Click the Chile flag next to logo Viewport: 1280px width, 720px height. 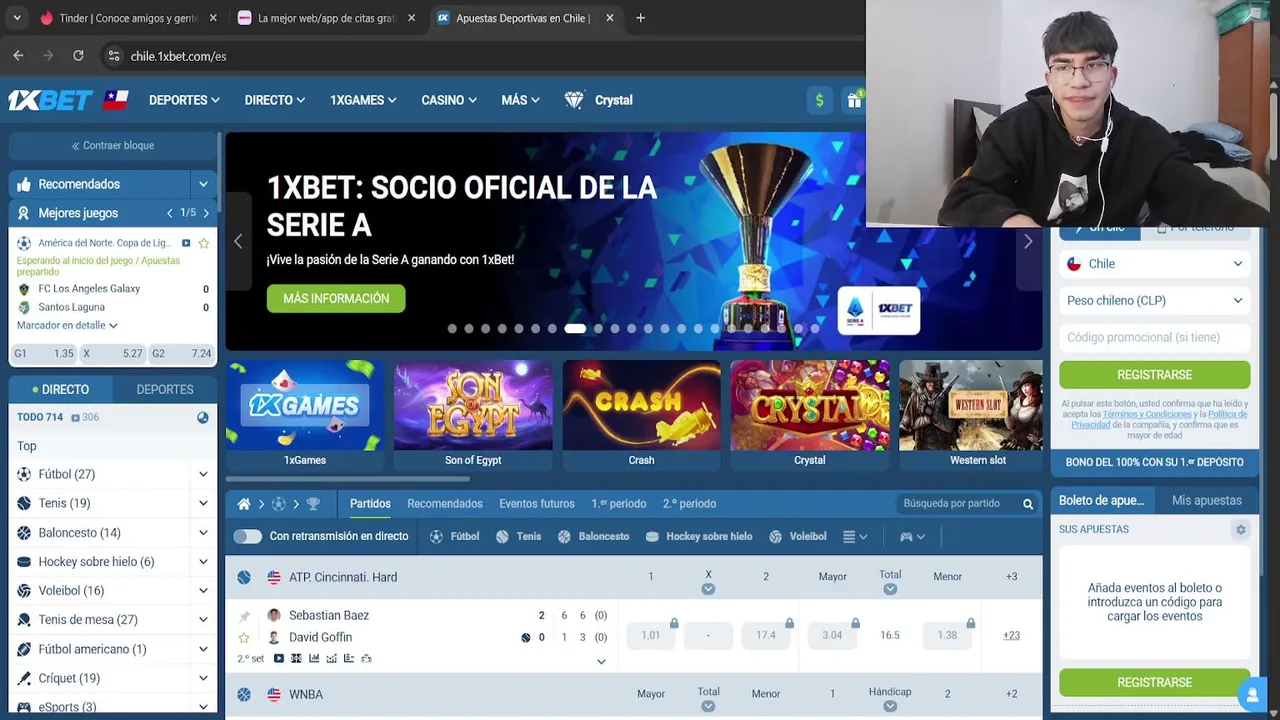(x=116, y=100)
